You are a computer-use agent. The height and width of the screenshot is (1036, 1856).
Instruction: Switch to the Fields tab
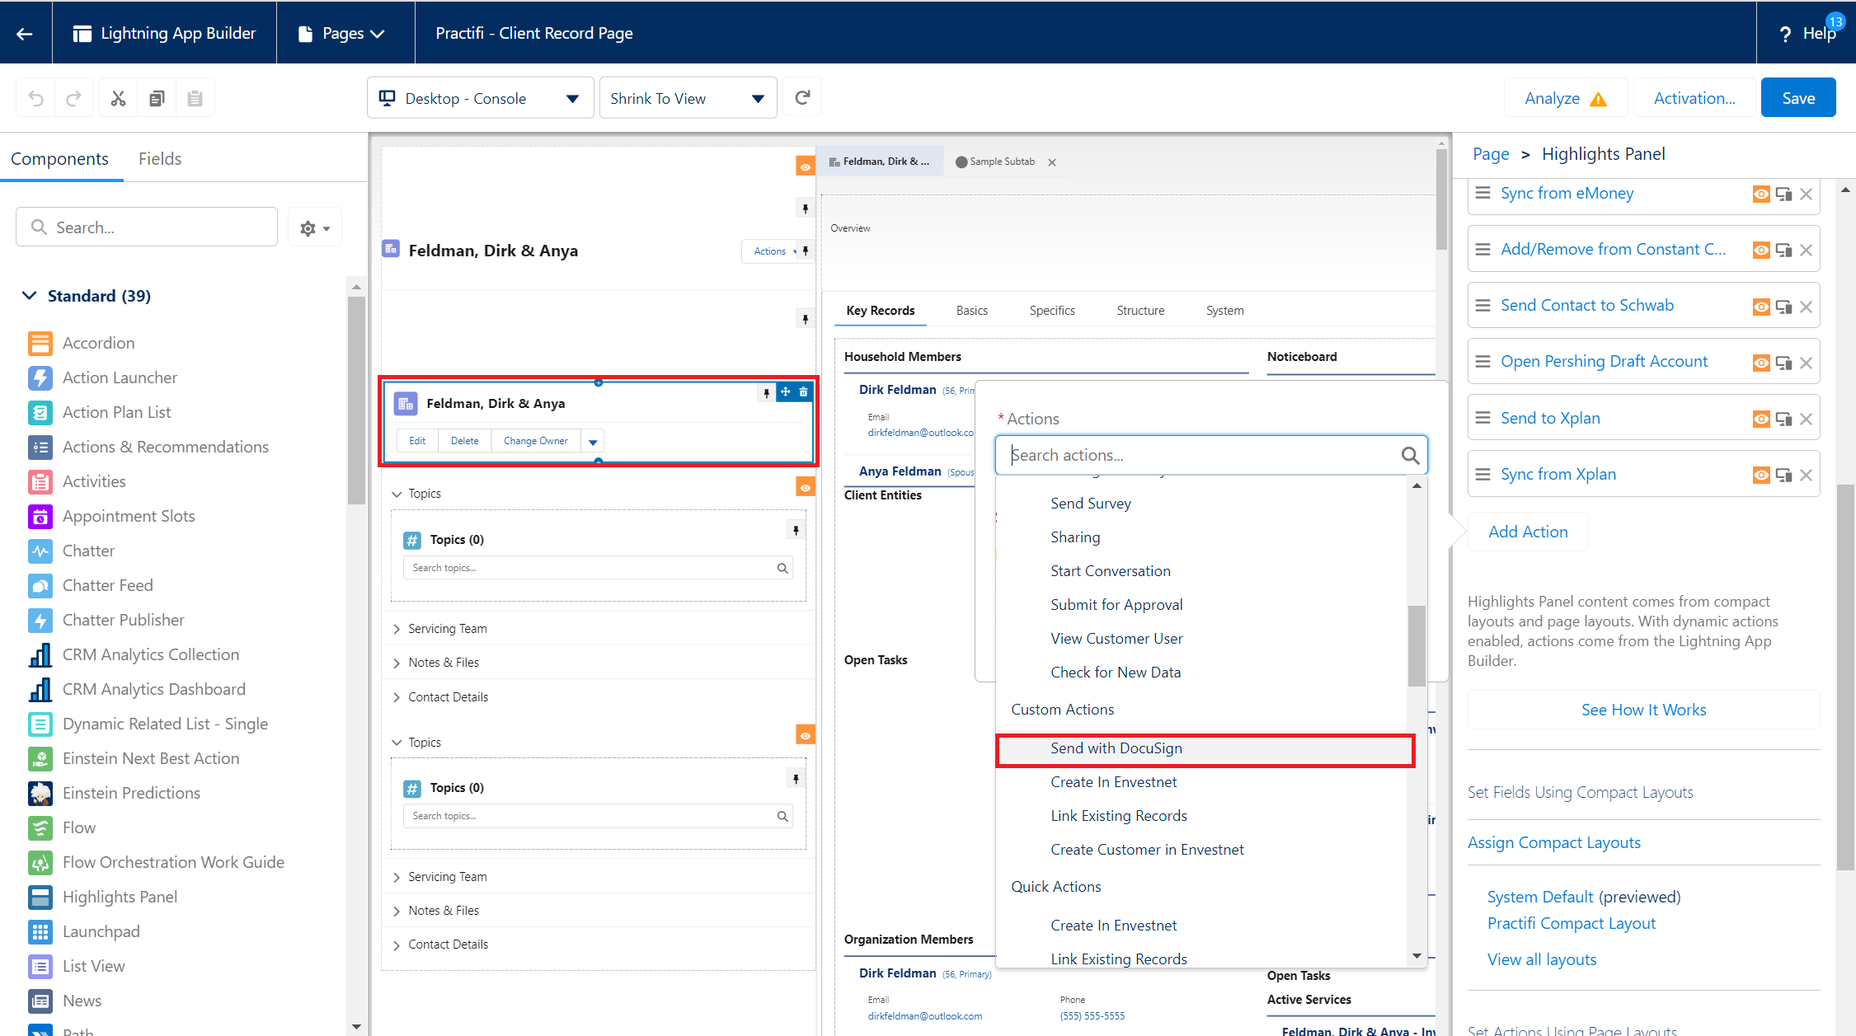(x=160, y=159)
